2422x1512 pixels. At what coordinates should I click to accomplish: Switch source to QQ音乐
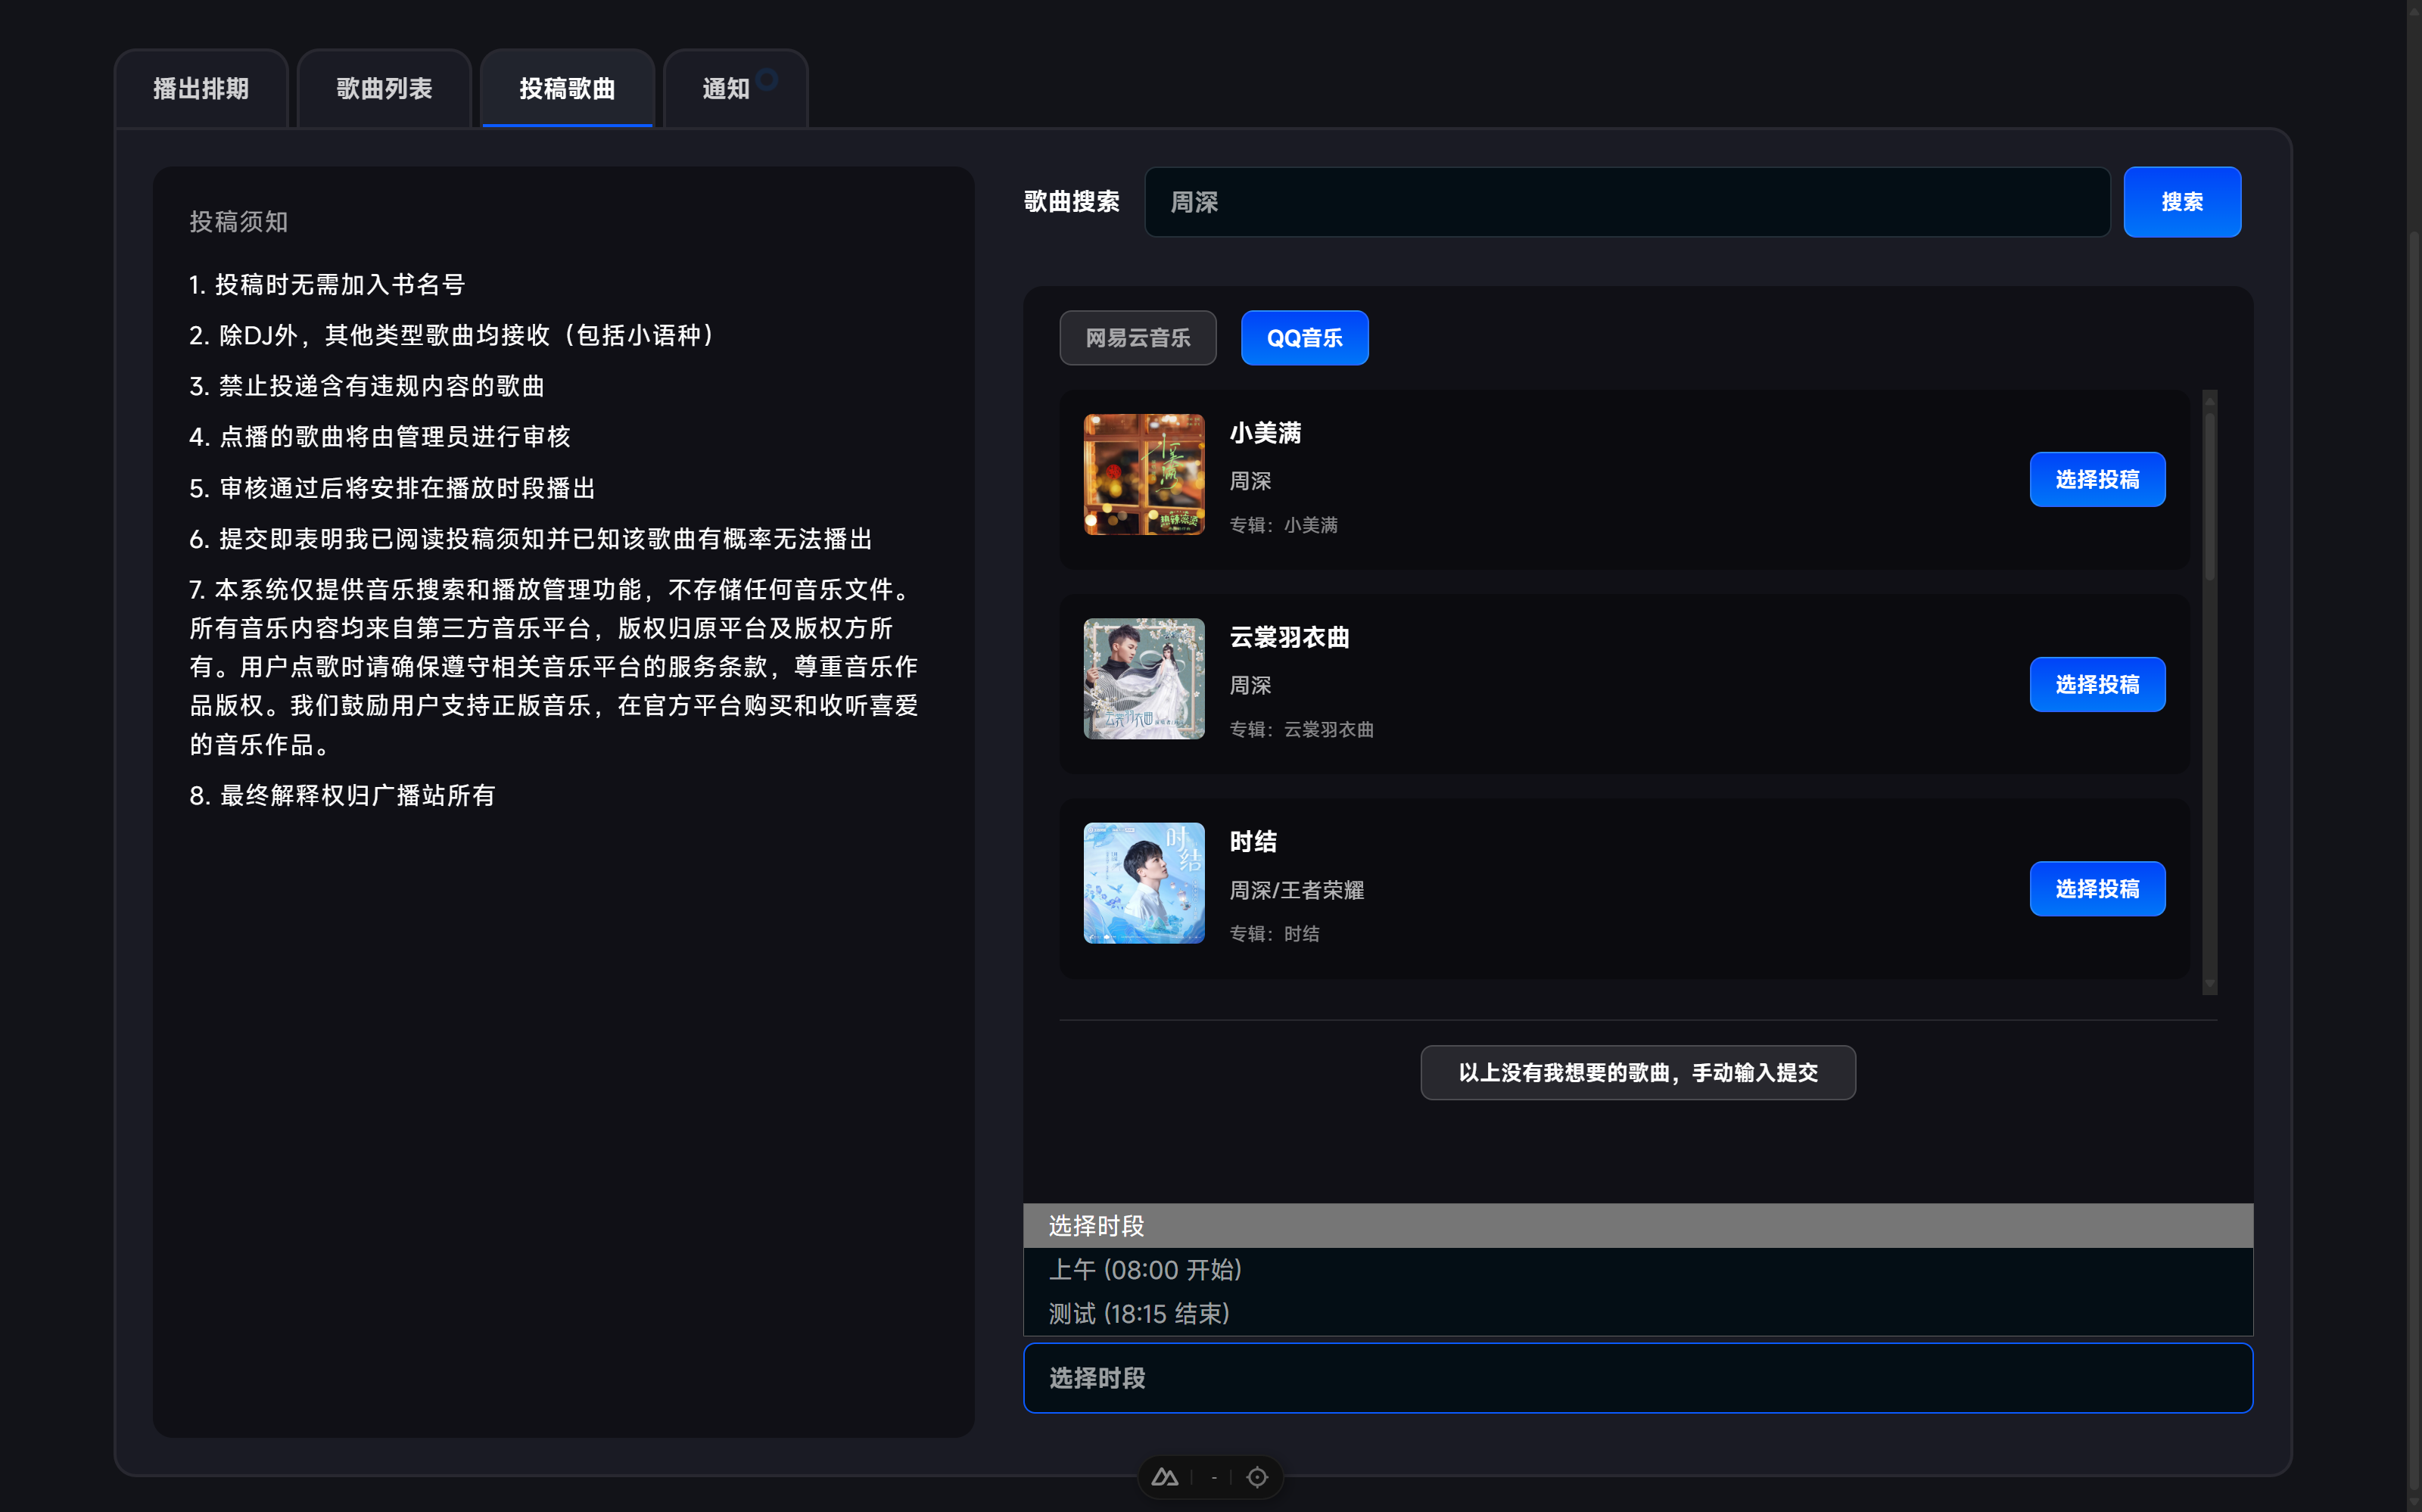pyautogui.click(x=1304, y=338)
